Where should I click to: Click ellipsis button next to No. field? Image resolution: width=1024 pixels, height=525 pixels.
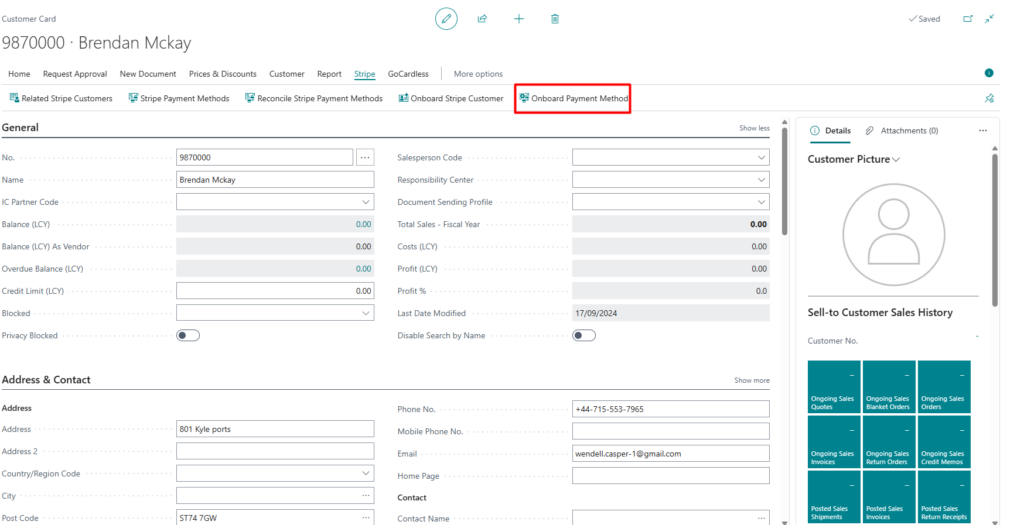364,157
